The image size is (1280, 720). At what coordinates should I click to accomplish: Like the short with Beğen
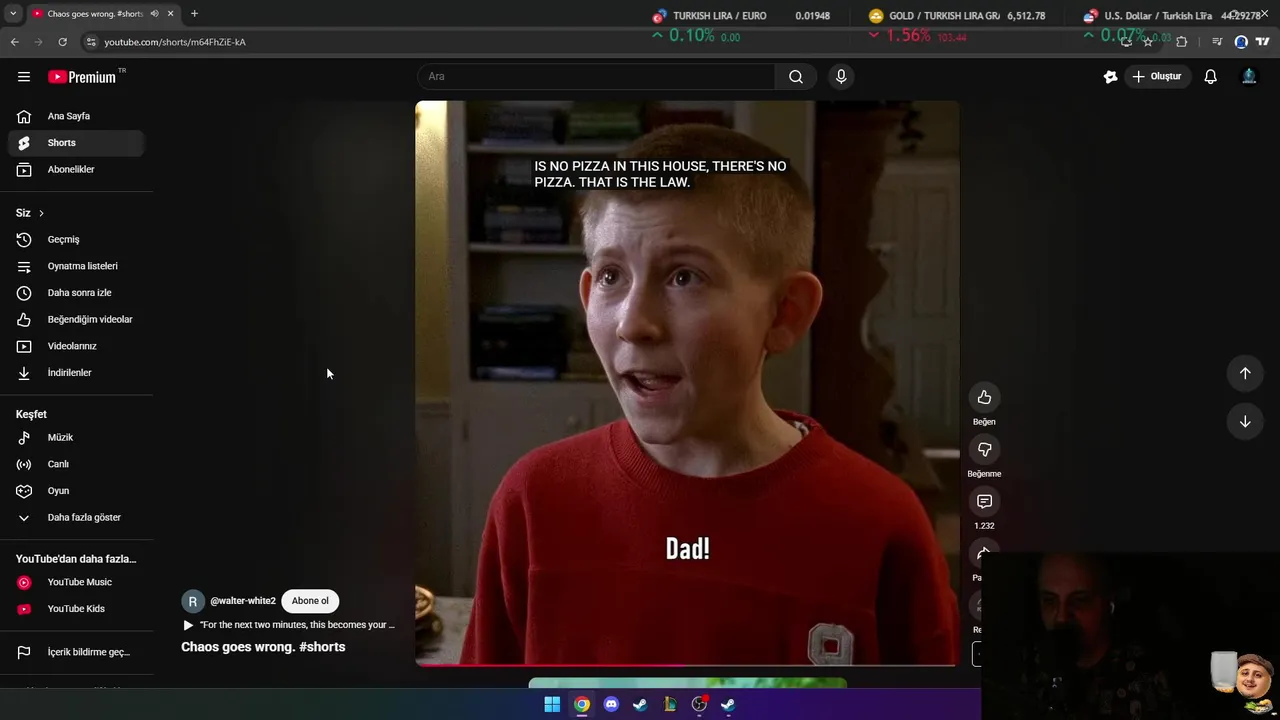984,398
